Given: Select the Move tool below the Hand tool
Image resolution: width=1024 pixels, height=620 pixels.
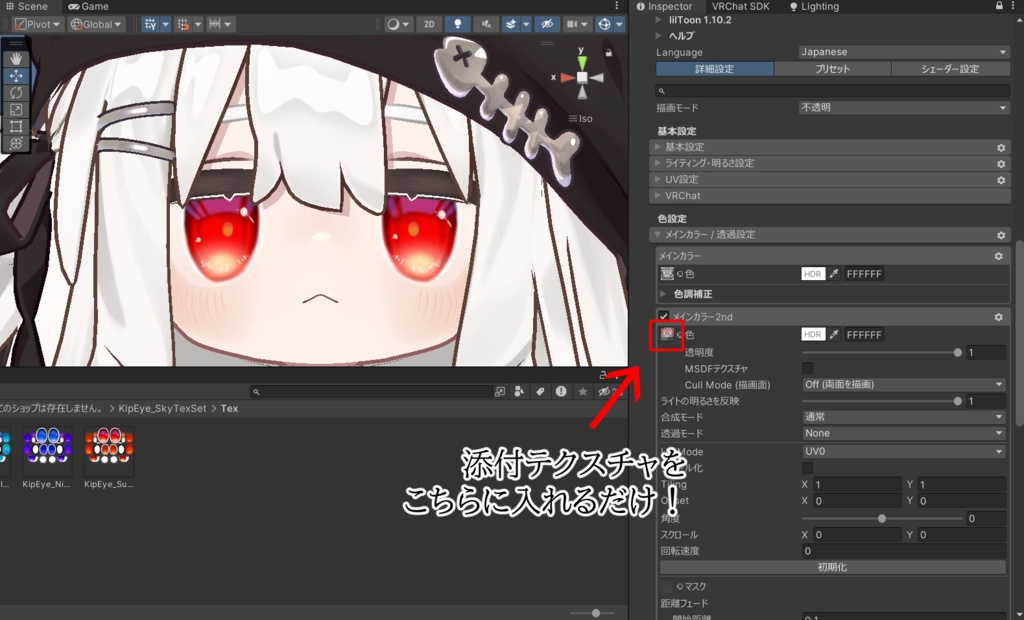Looking at the screenshot, I should point(14,76).
